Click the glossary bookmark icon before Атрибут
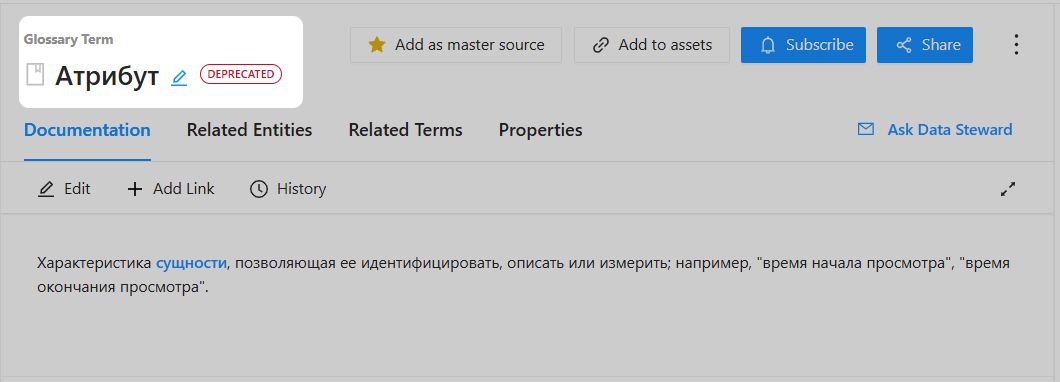The width and height of the screenshot is (1060, 382). click(35, 74)
